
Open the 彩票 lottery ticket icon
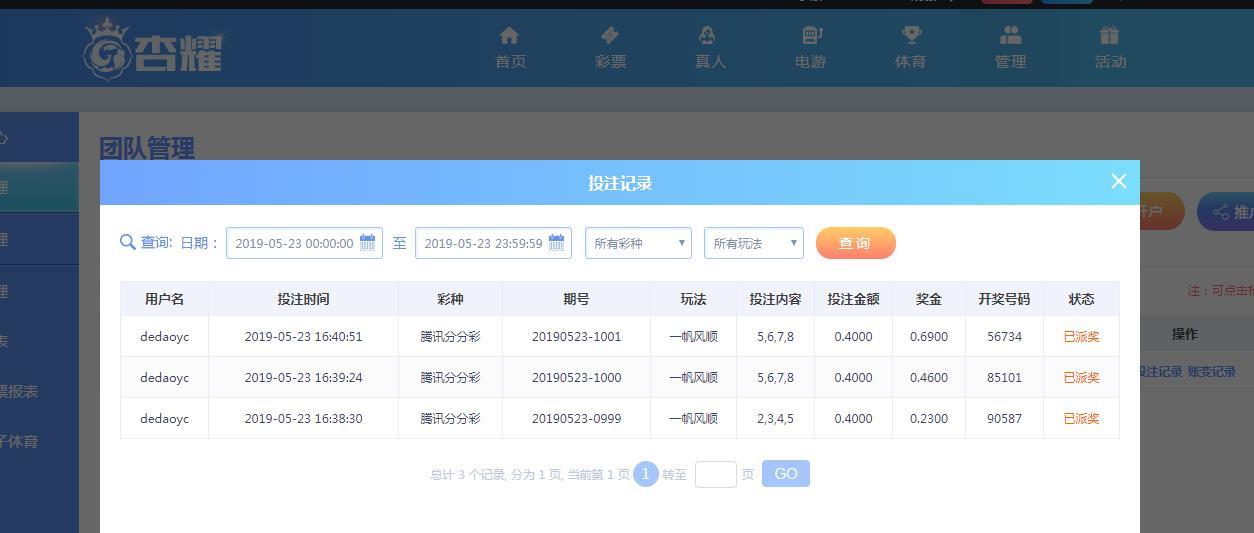(x=609, y=36)
